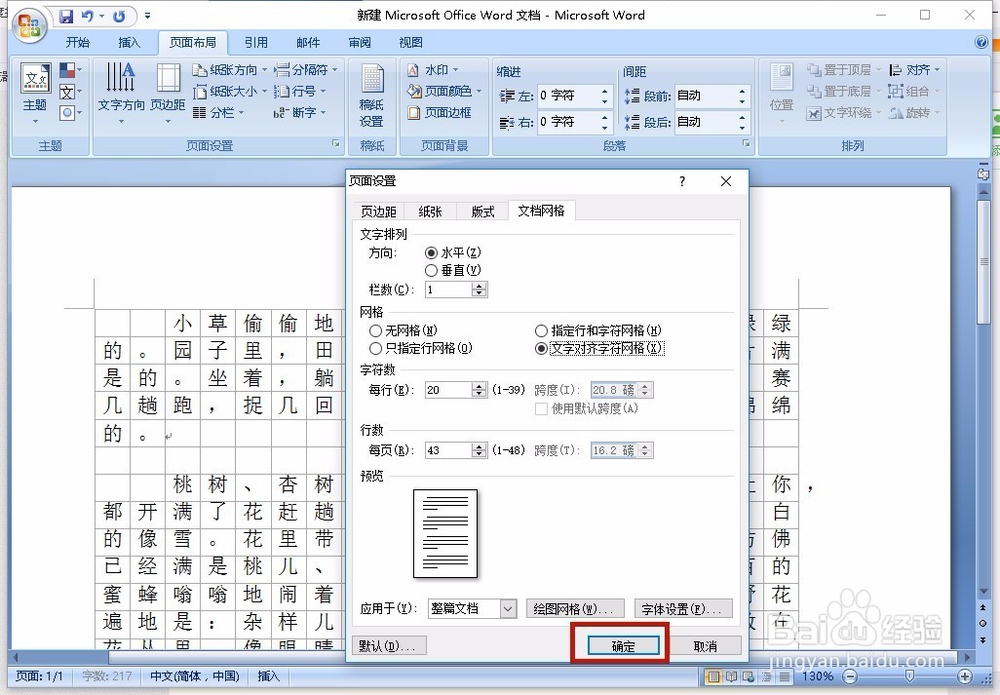Click the zoom slider handle
The height and width of the screenshot is (695, 1000).
click(x=909, y=676)
